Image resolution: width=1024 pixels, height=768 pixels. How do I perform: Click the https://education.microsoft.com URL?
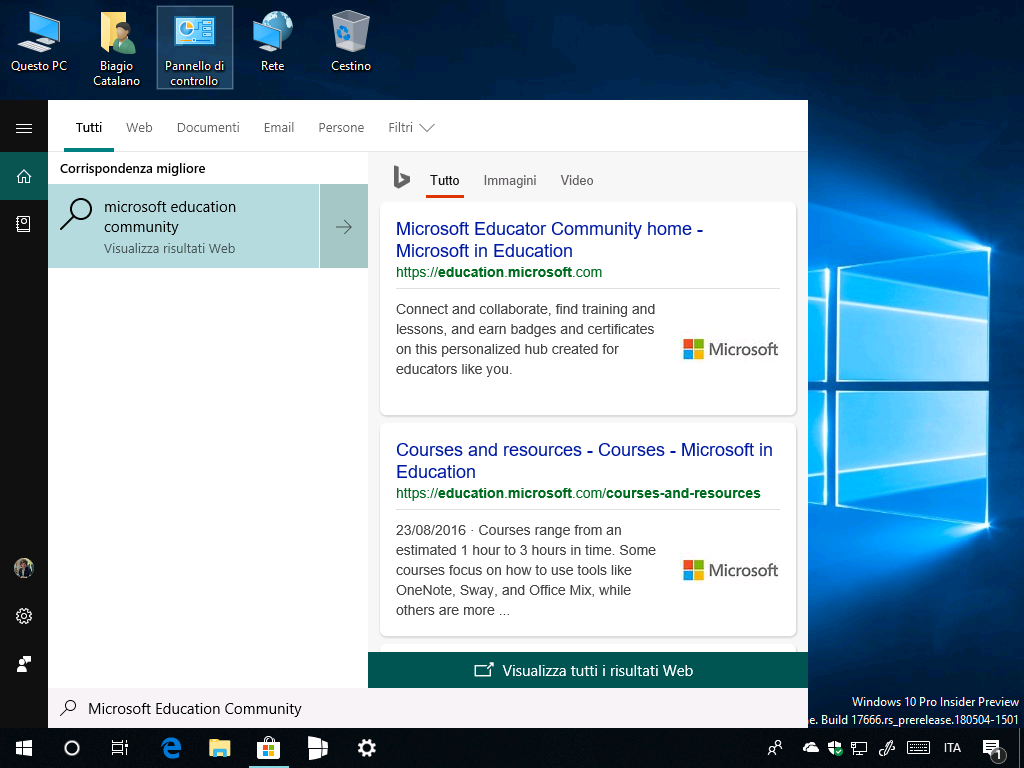(x=499, y=272)
